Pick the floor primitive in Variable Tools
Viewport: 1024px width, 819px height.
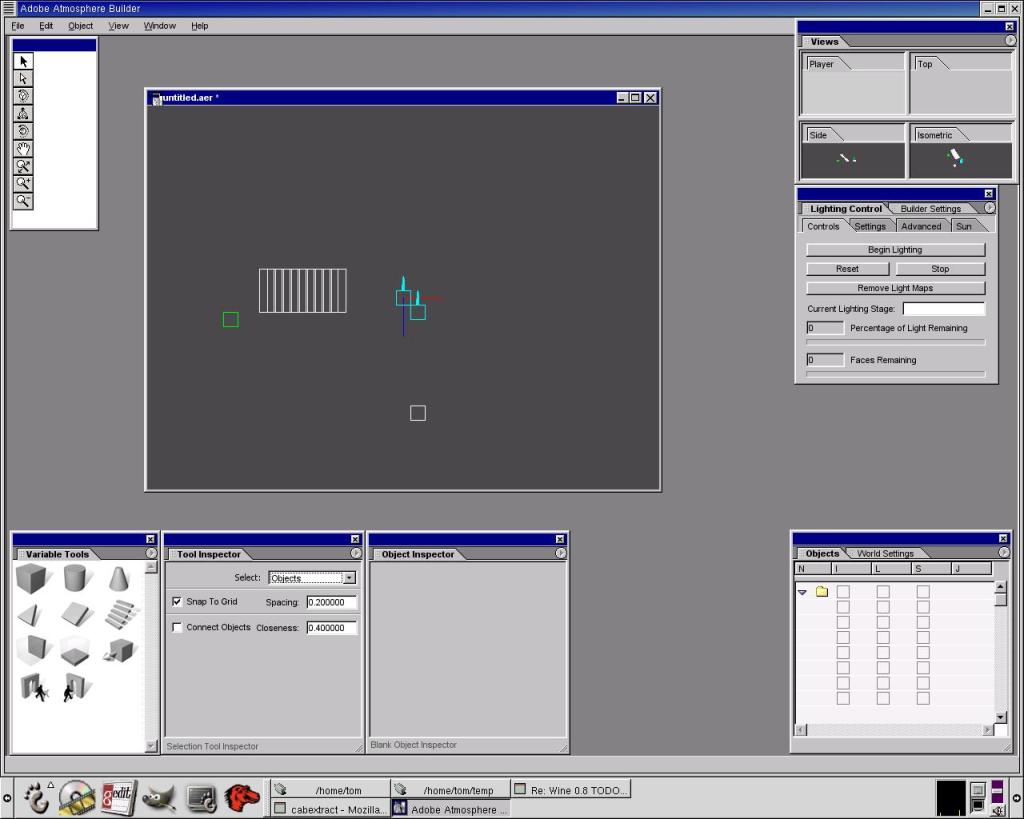tap(75, 650)
